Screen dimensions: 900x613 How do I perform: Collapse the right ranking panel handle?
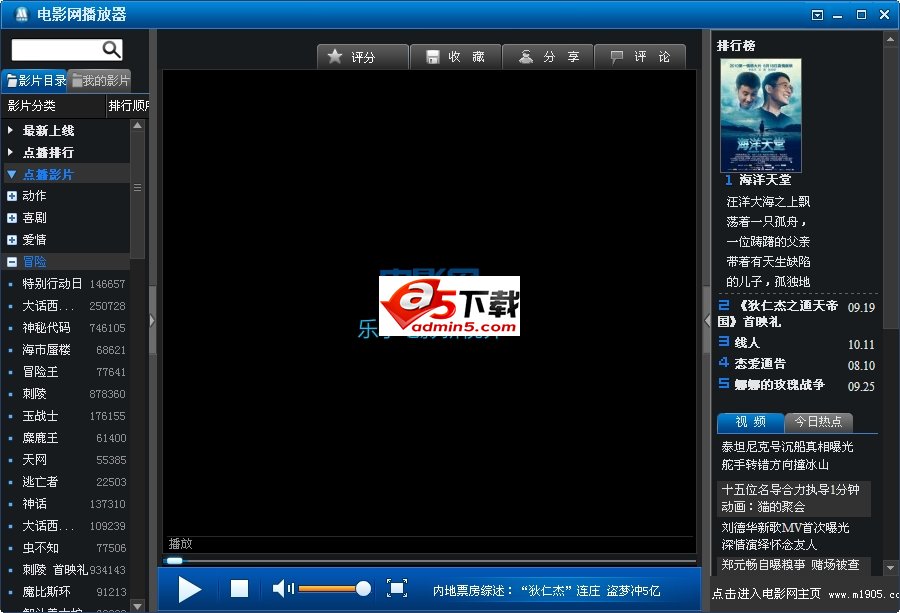pos(707,320)
